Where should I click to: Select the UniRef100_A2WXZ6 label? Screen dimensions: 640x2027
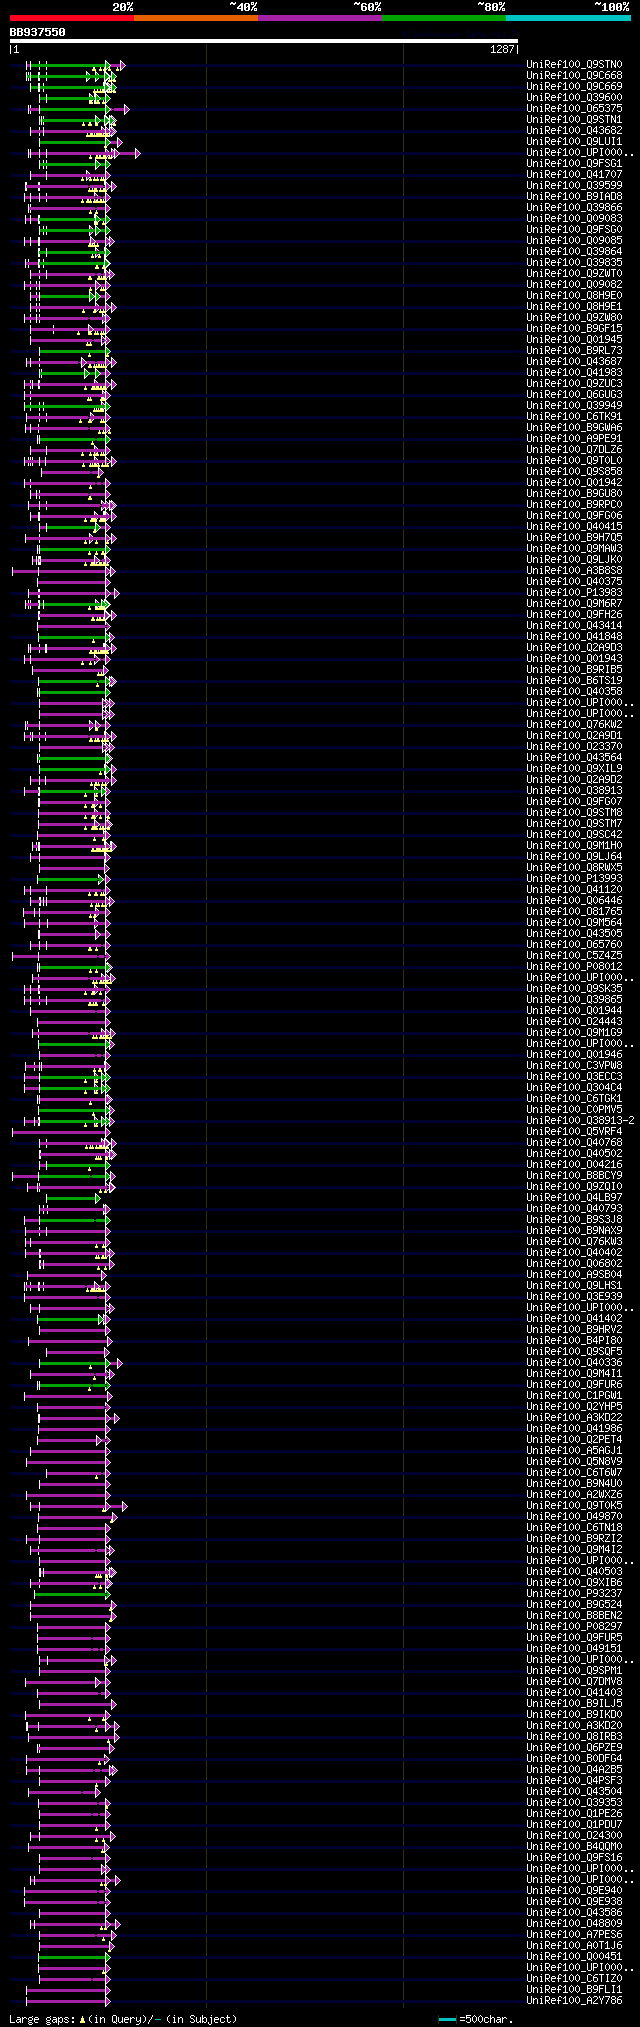574,1495
